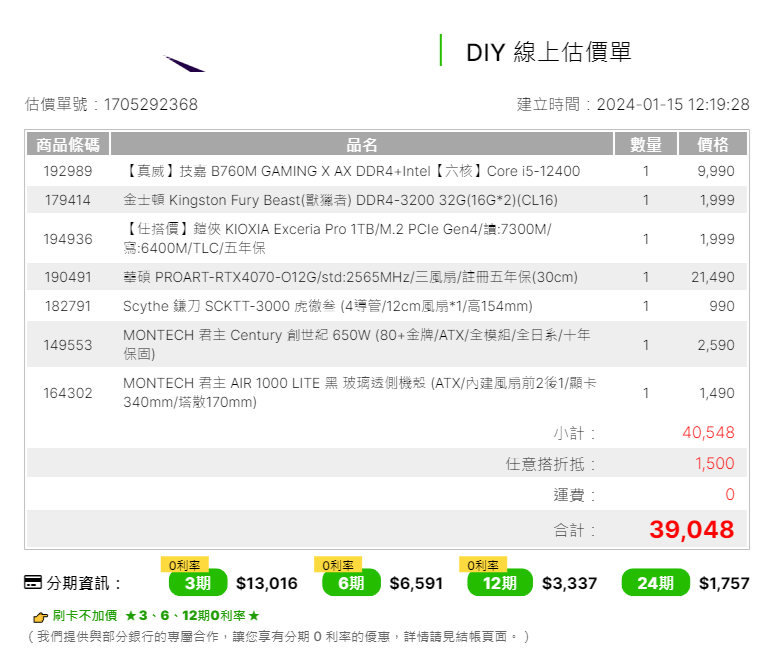The image size is (774, 668).
Task: Click the shipping fee value 0
Action: (x=730, y=494)
